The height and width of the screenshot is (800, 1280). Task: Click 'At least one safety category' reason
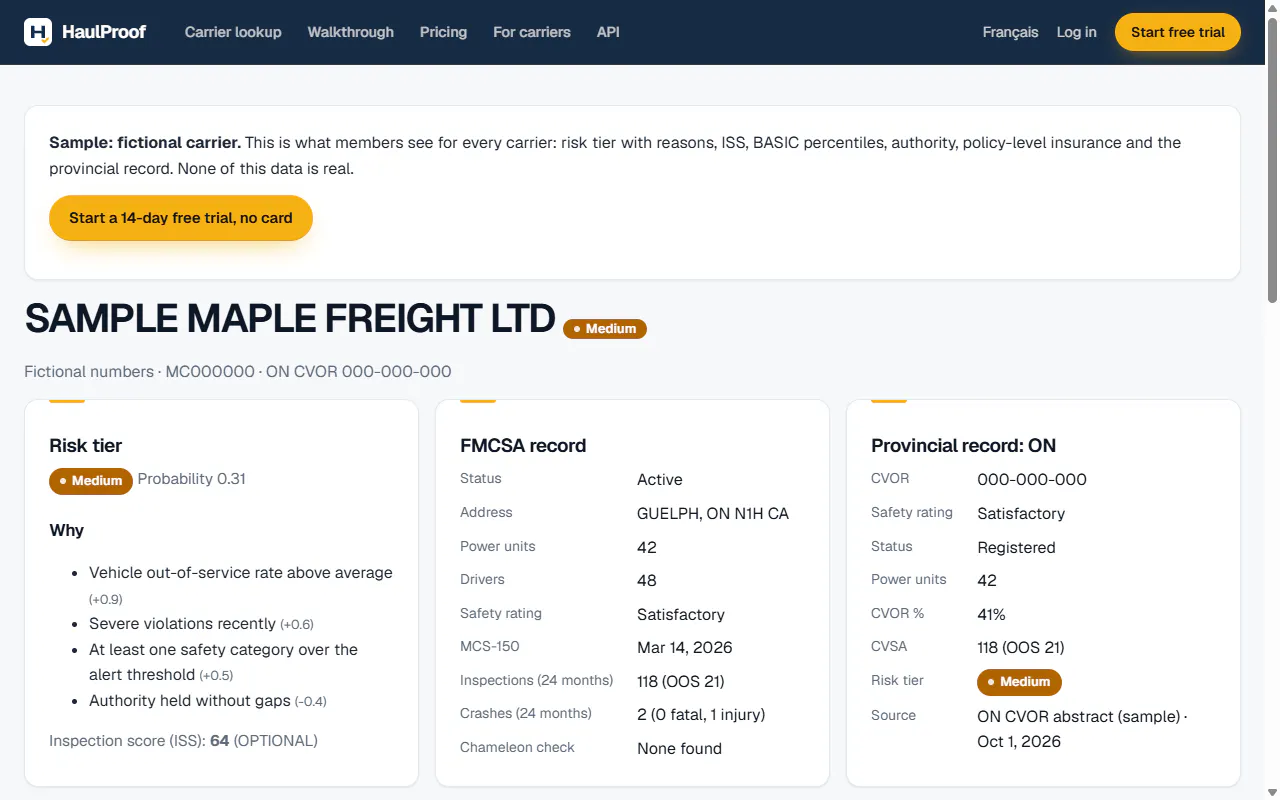[224, 662]
